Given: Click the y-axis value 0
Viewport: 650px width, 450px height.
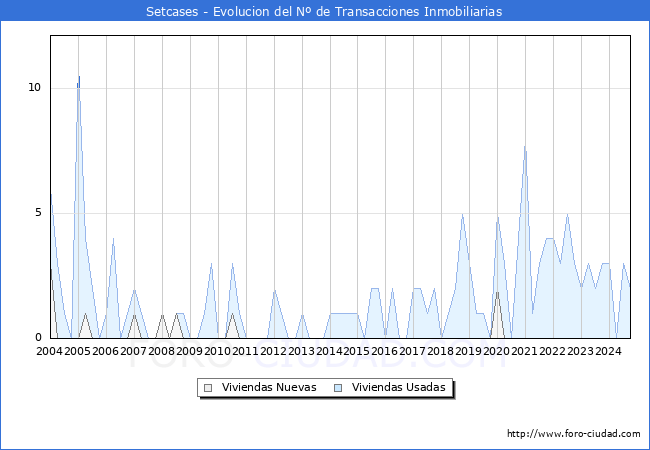Looking at the screenshot, I should point(38,338).
